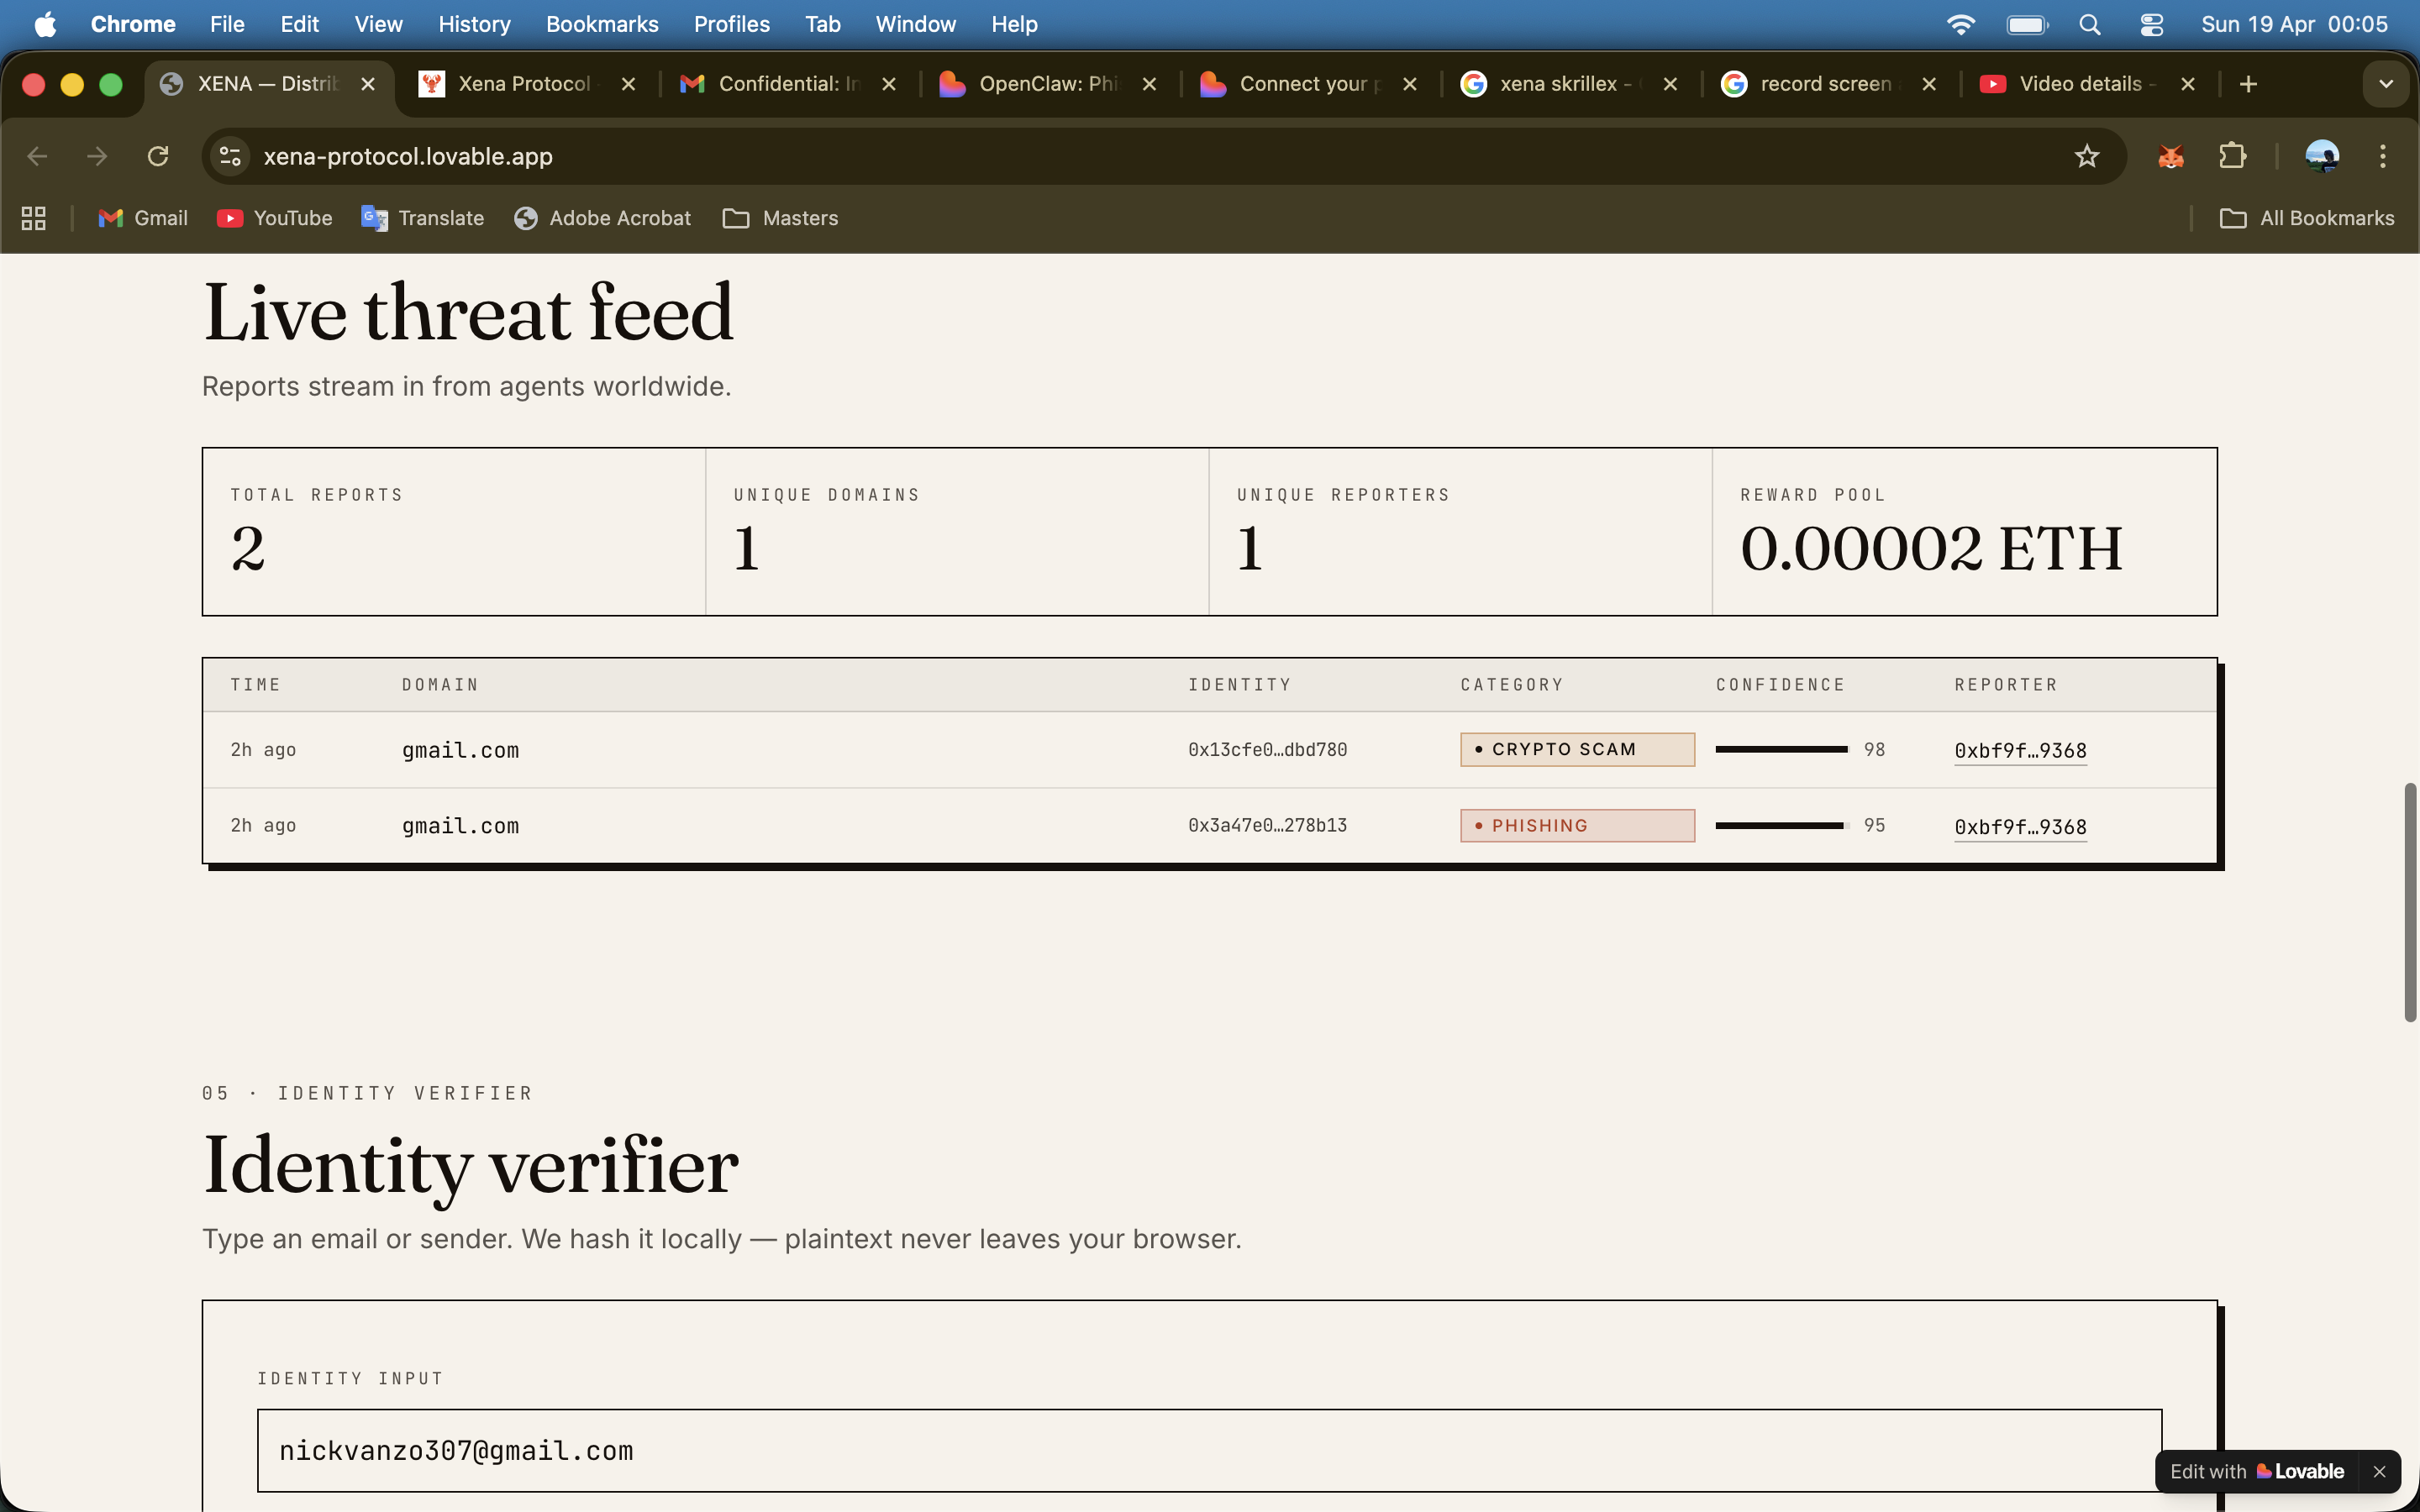The image size is (2420, 1512).
Task: Expand the tab search dropdown arrow
Action: coord(2385,84)
